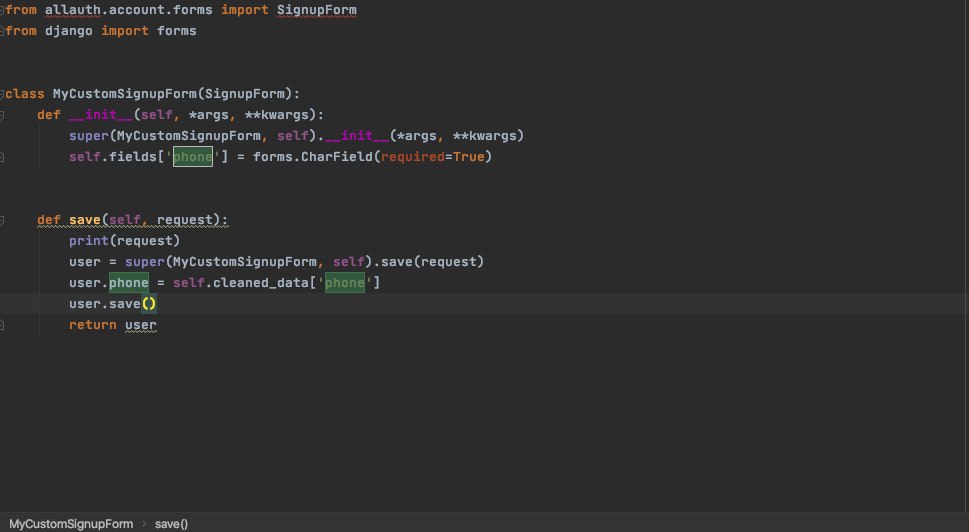Click '*args' in the def __init__ signature
Image resolution: width=969 pixels, height=532 pixels.
click(x=208, y=115)
